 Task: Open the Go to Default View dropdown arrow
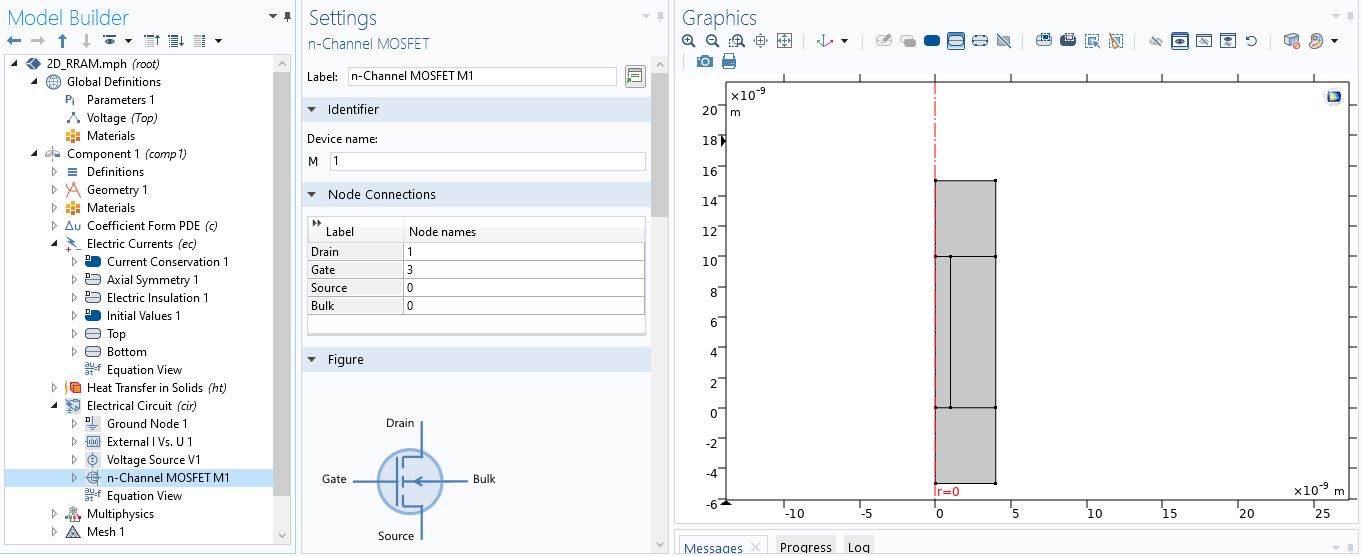tap(844, 41)
